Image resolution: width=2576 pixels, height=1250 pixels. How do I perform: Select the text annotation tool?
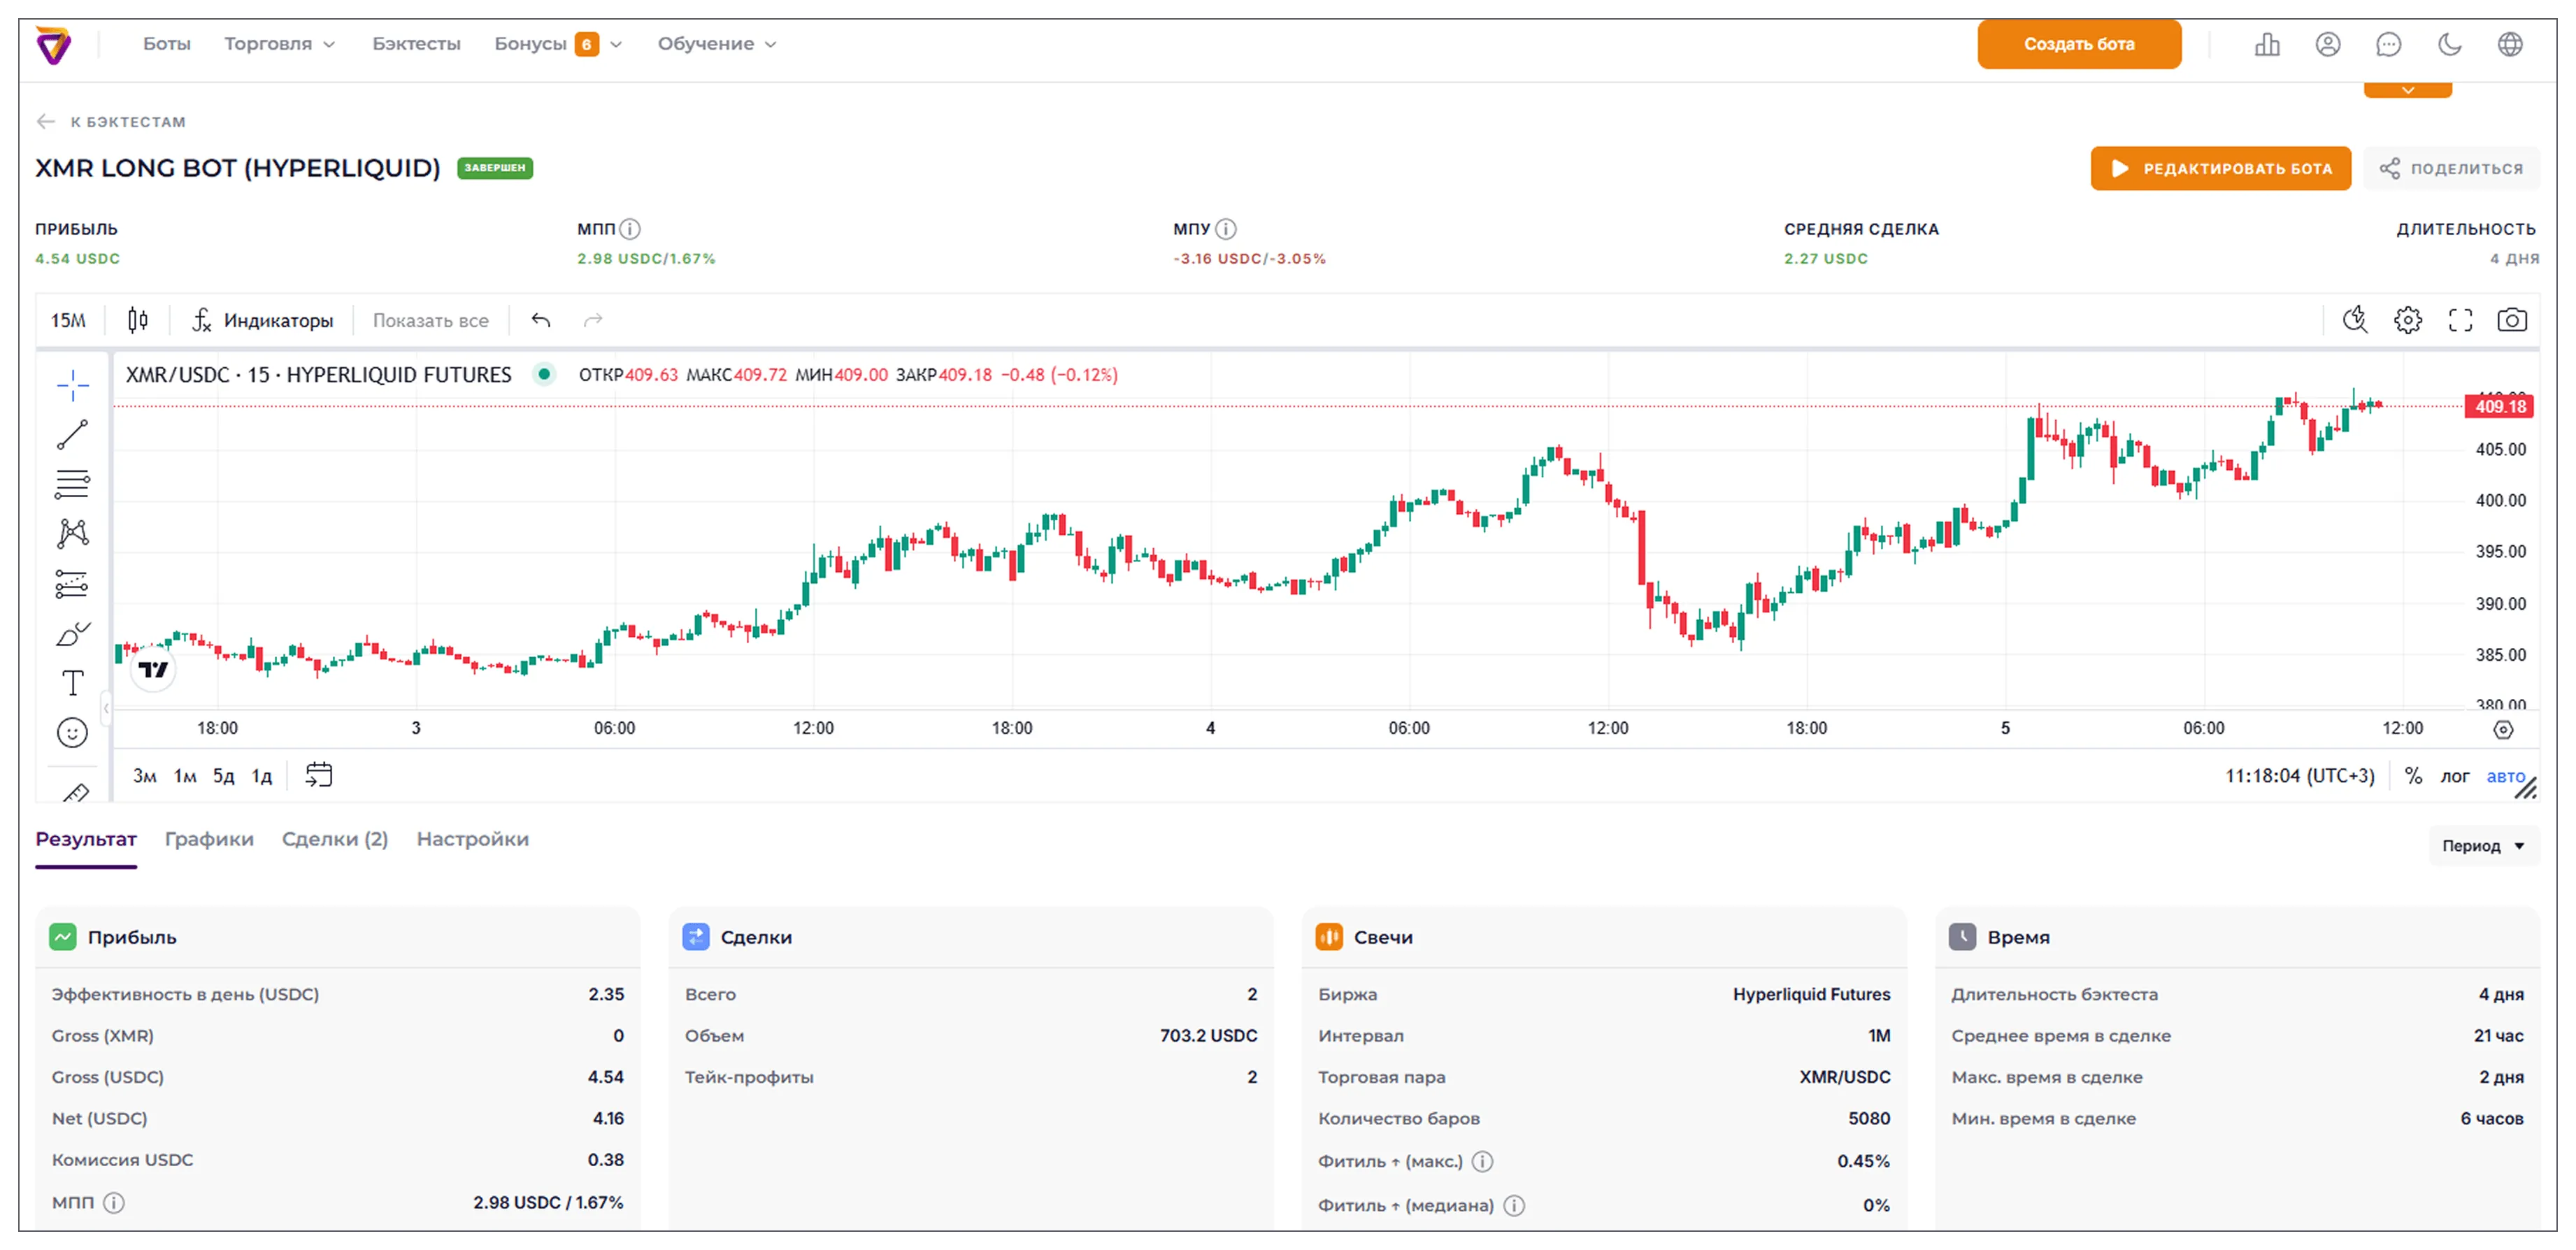[73, 683]
